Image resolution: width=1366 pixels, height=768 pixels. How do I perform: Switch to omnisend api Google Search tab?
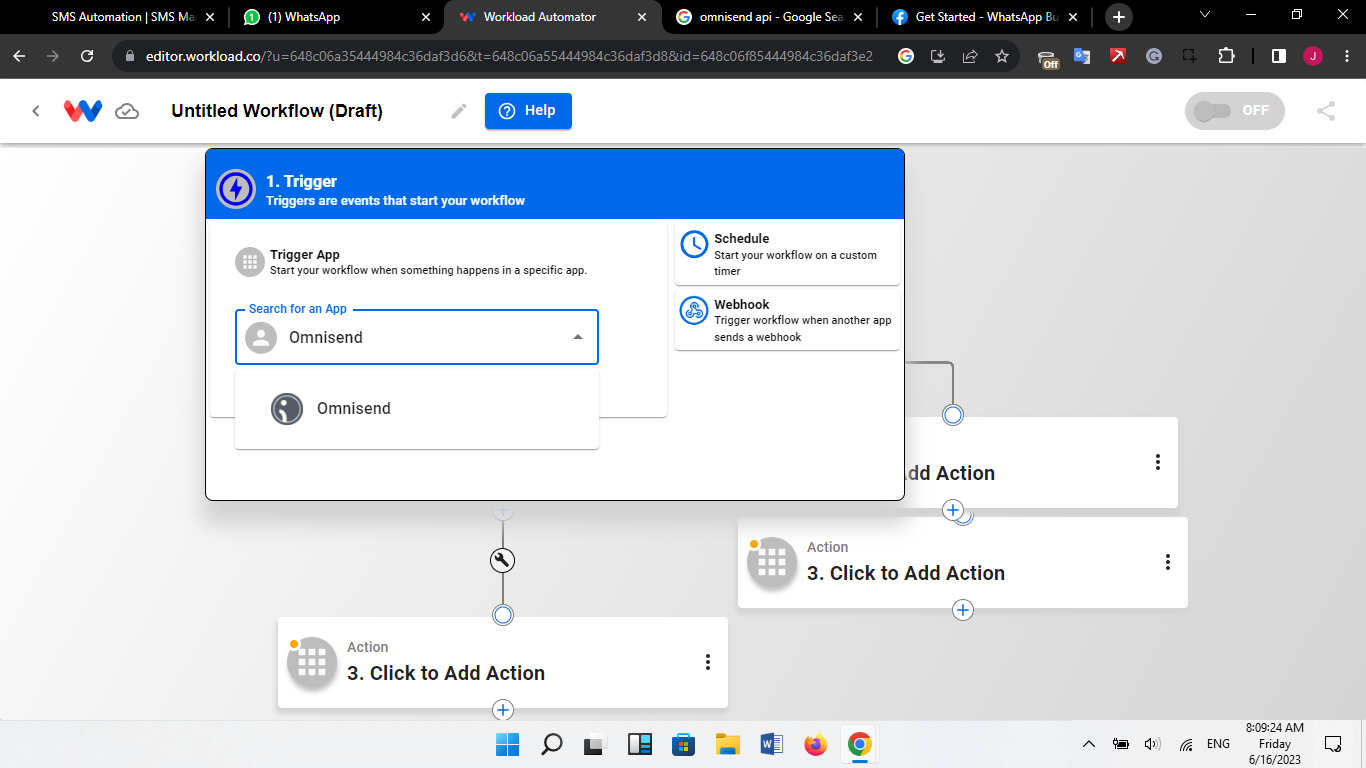770,17
